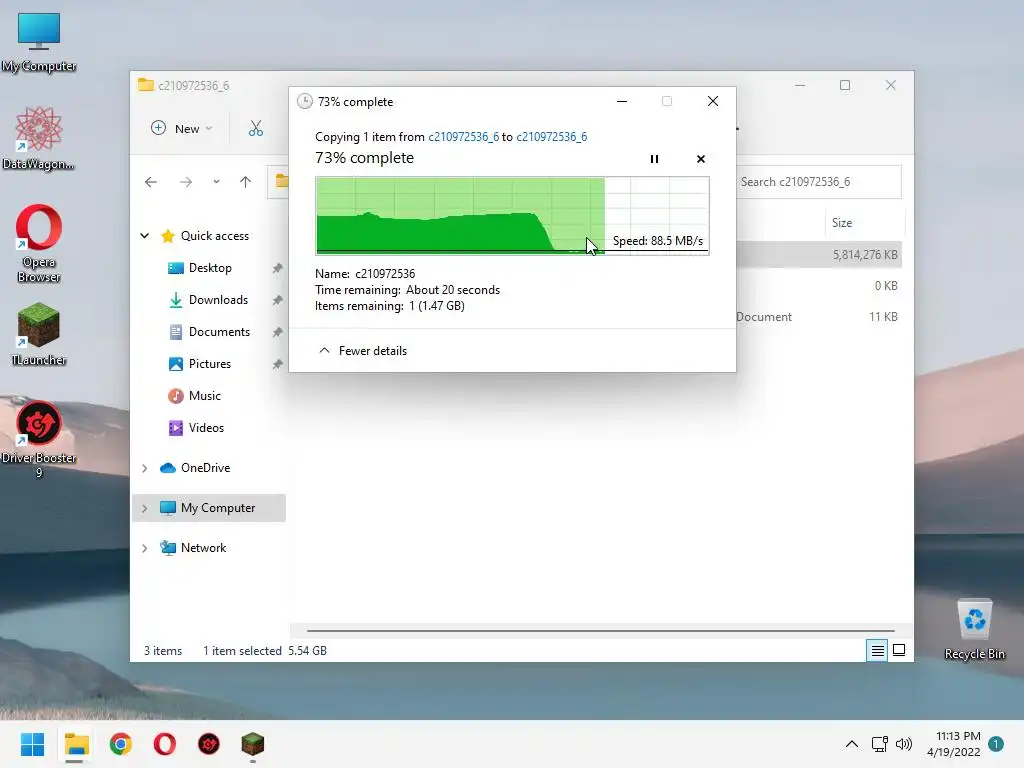Open Downloads in the navigation pane
1024x768 pixels.
click(218, 300)
